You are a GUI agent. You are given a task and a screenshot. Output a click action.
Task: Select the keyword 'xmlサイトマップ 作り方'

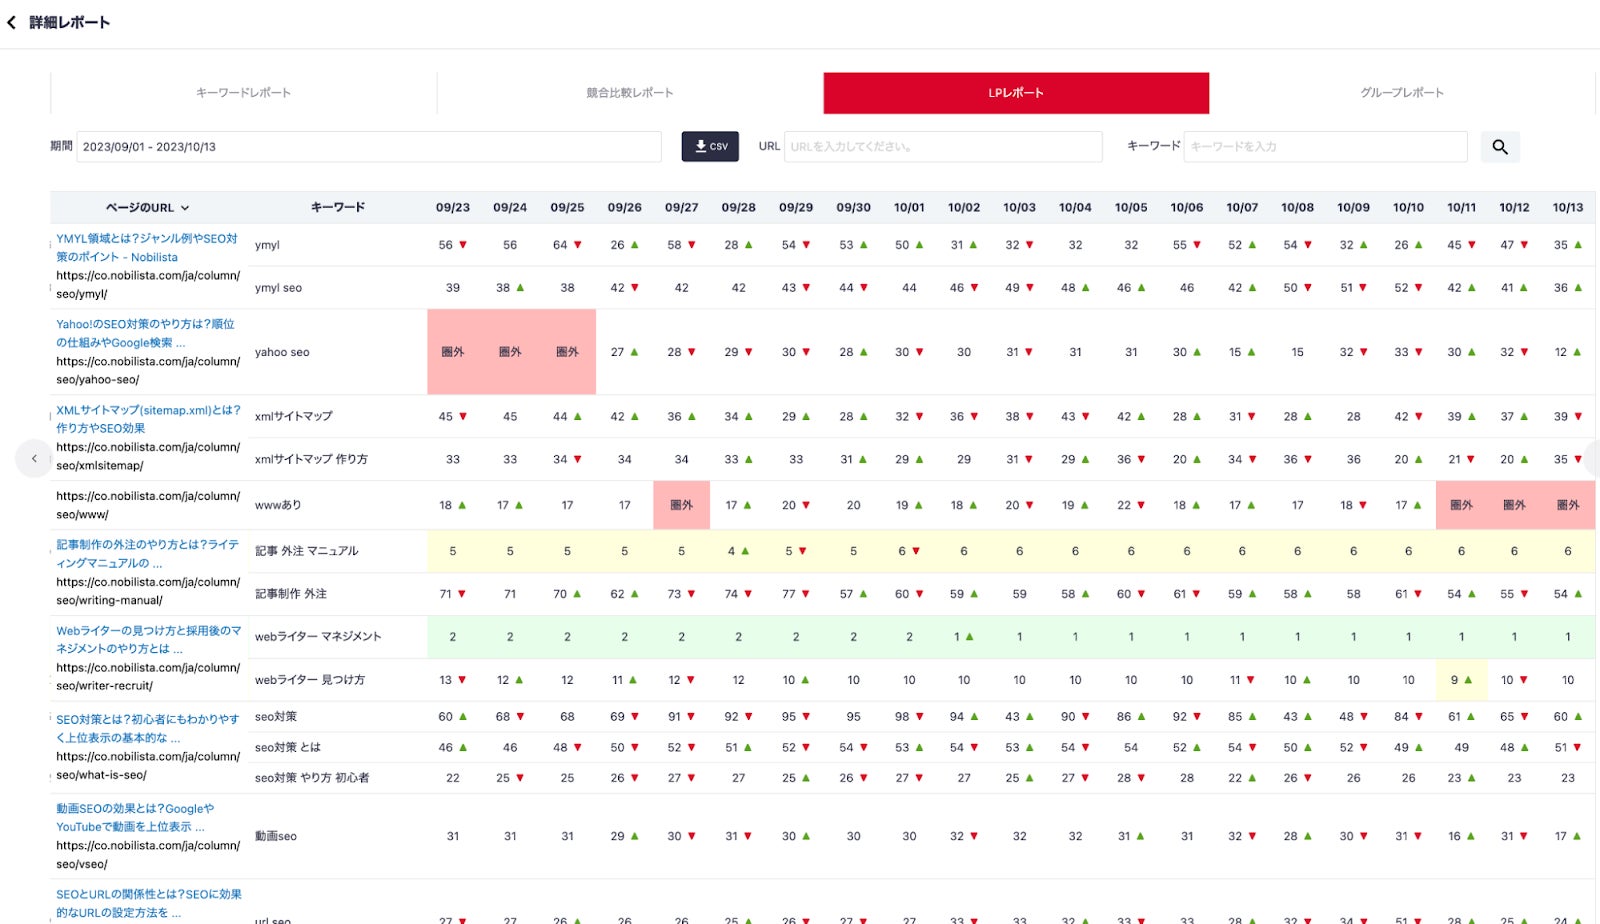click(x=311, y=459)
